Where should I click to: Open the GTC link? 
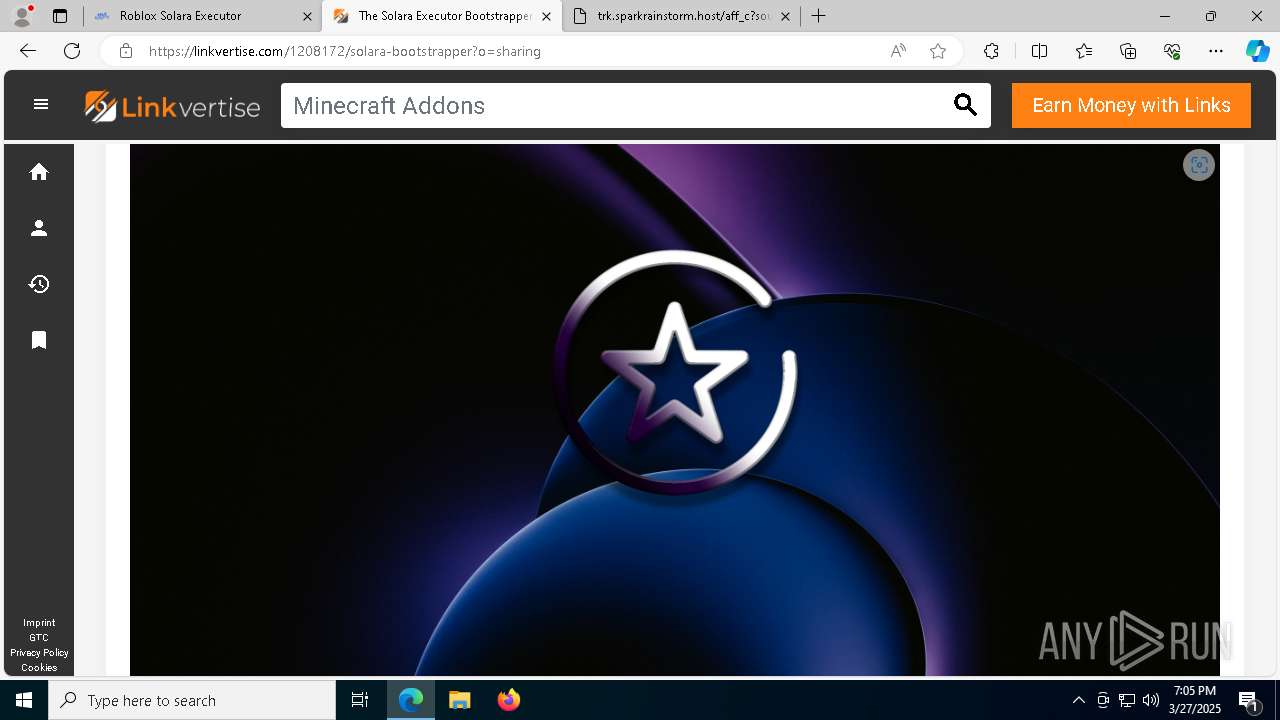(39, 637)
